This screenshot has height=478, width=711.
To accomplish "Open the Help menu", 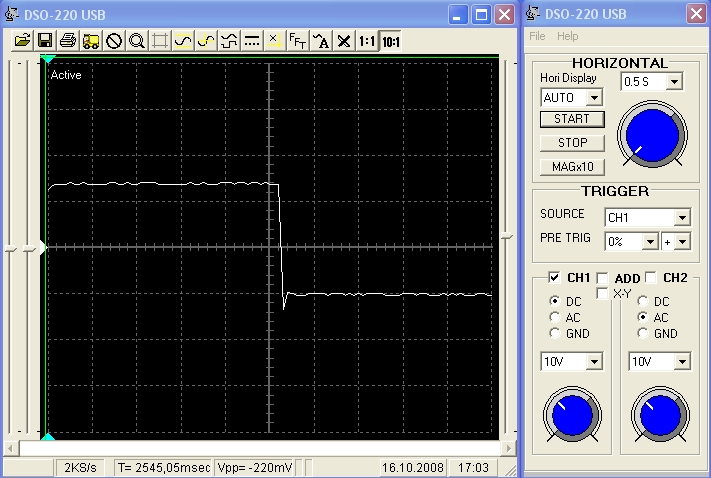I will pyautogui.click(x=567, y=36).
